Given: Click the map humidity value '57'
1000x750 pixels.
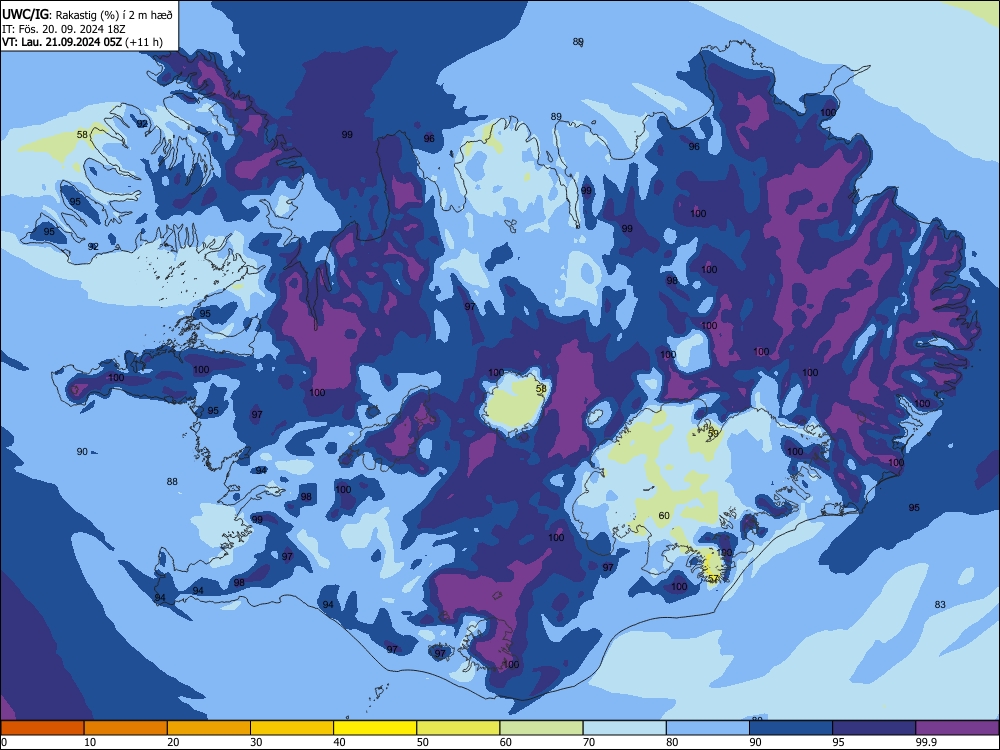Looking at the screenshot, I should click(713, 578).
